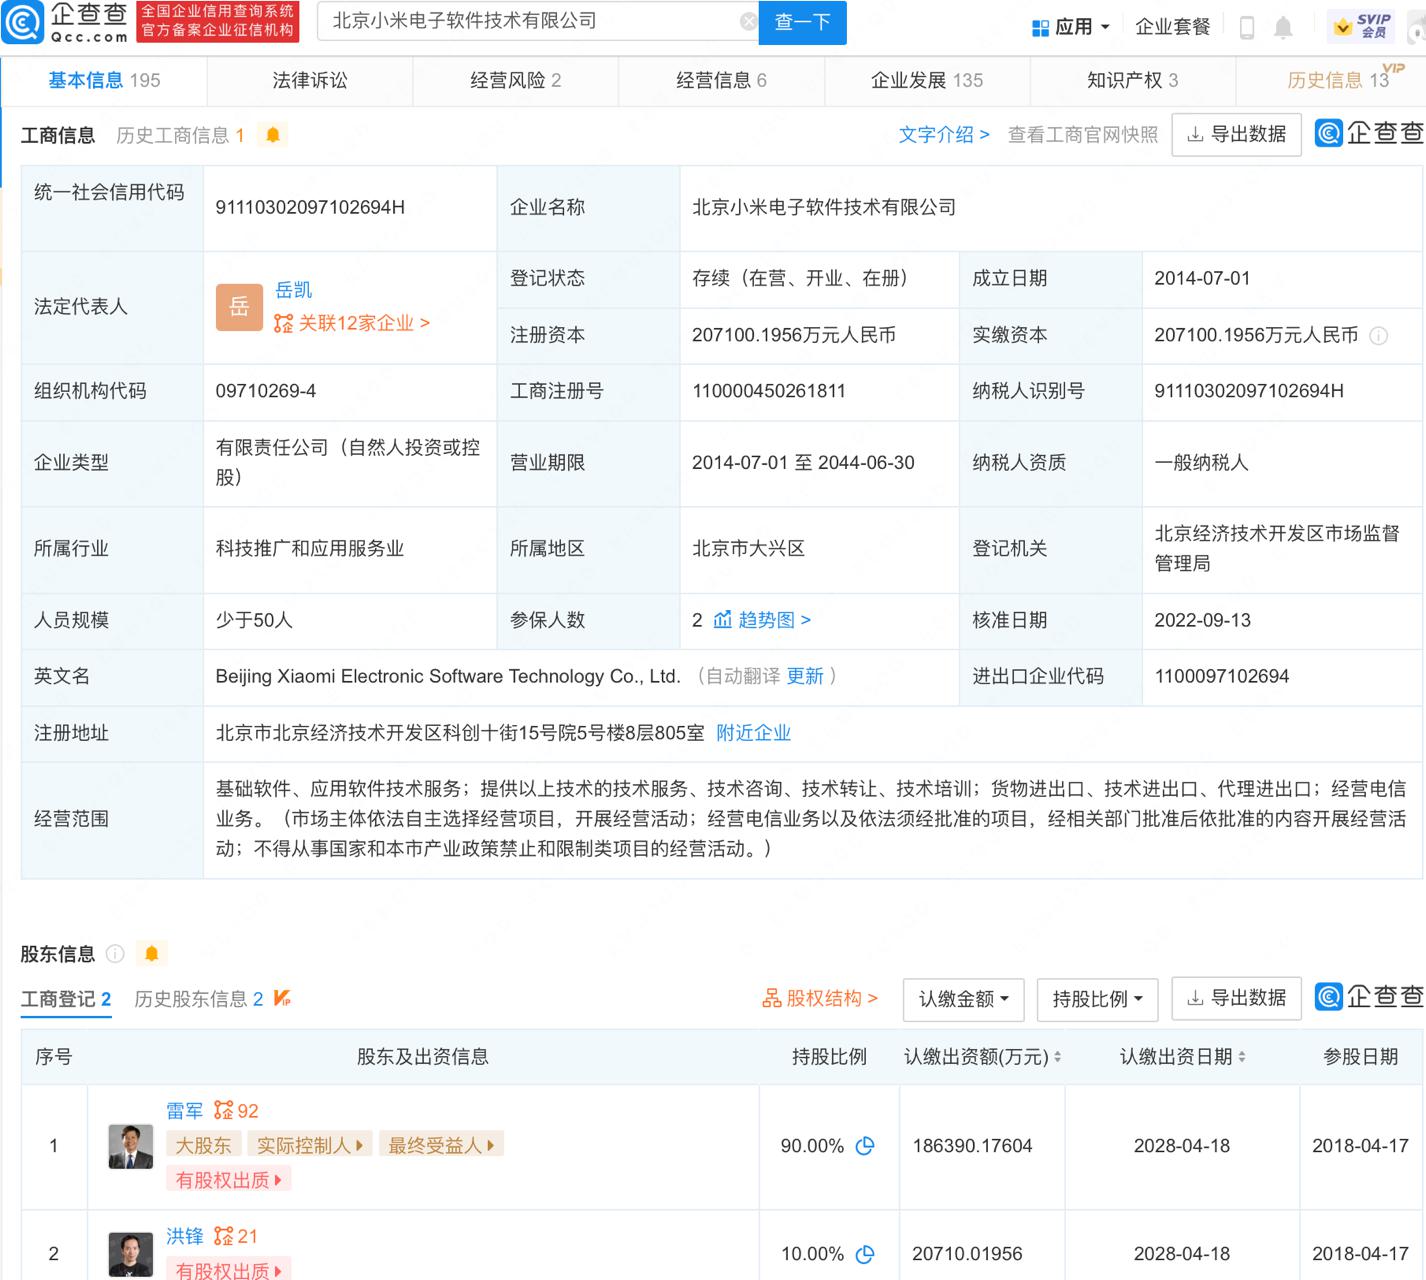Open the 历史工商信息 sub-tab
Image resolution: width=1426 pixels, height=1280 pixels.
pos(180,135)
